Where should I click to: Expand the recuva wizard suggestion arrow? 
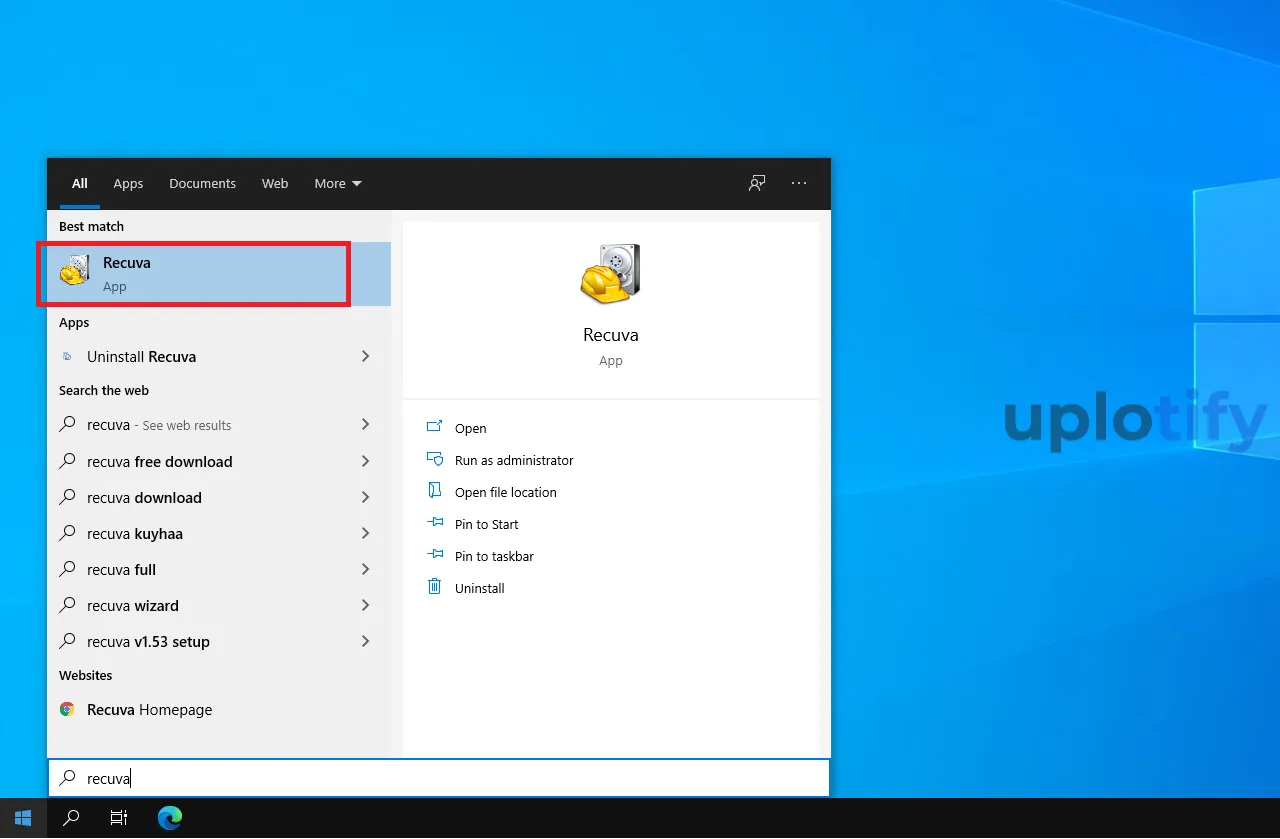coord(365,605)
